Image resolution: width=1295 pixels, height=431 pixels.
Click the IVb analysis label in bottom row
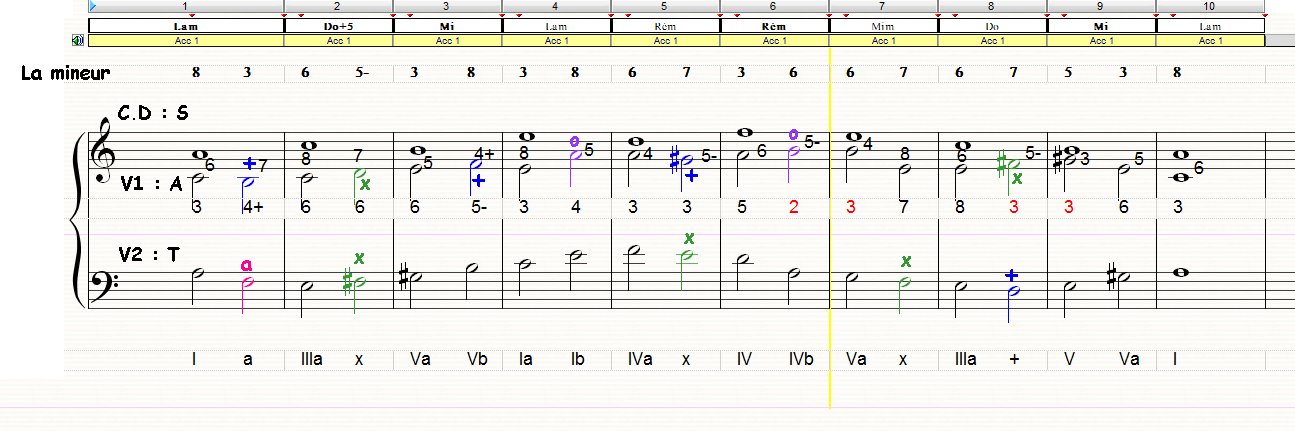pyautogui.click(x=801, y=359)
